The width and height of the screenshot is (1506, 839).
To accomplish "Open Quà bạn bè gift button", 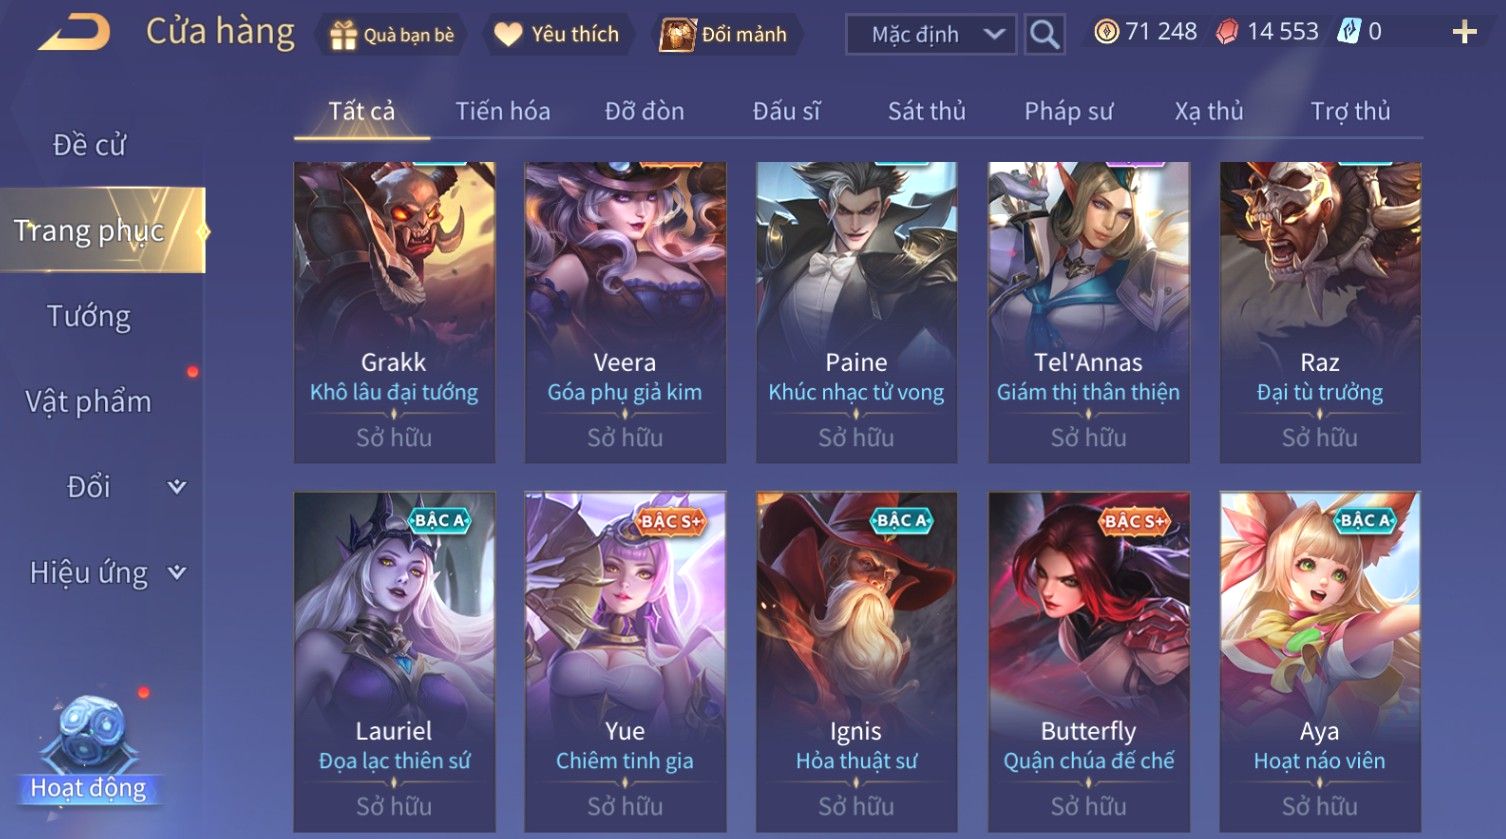I will pyautogui.click(x=391, y=35).
